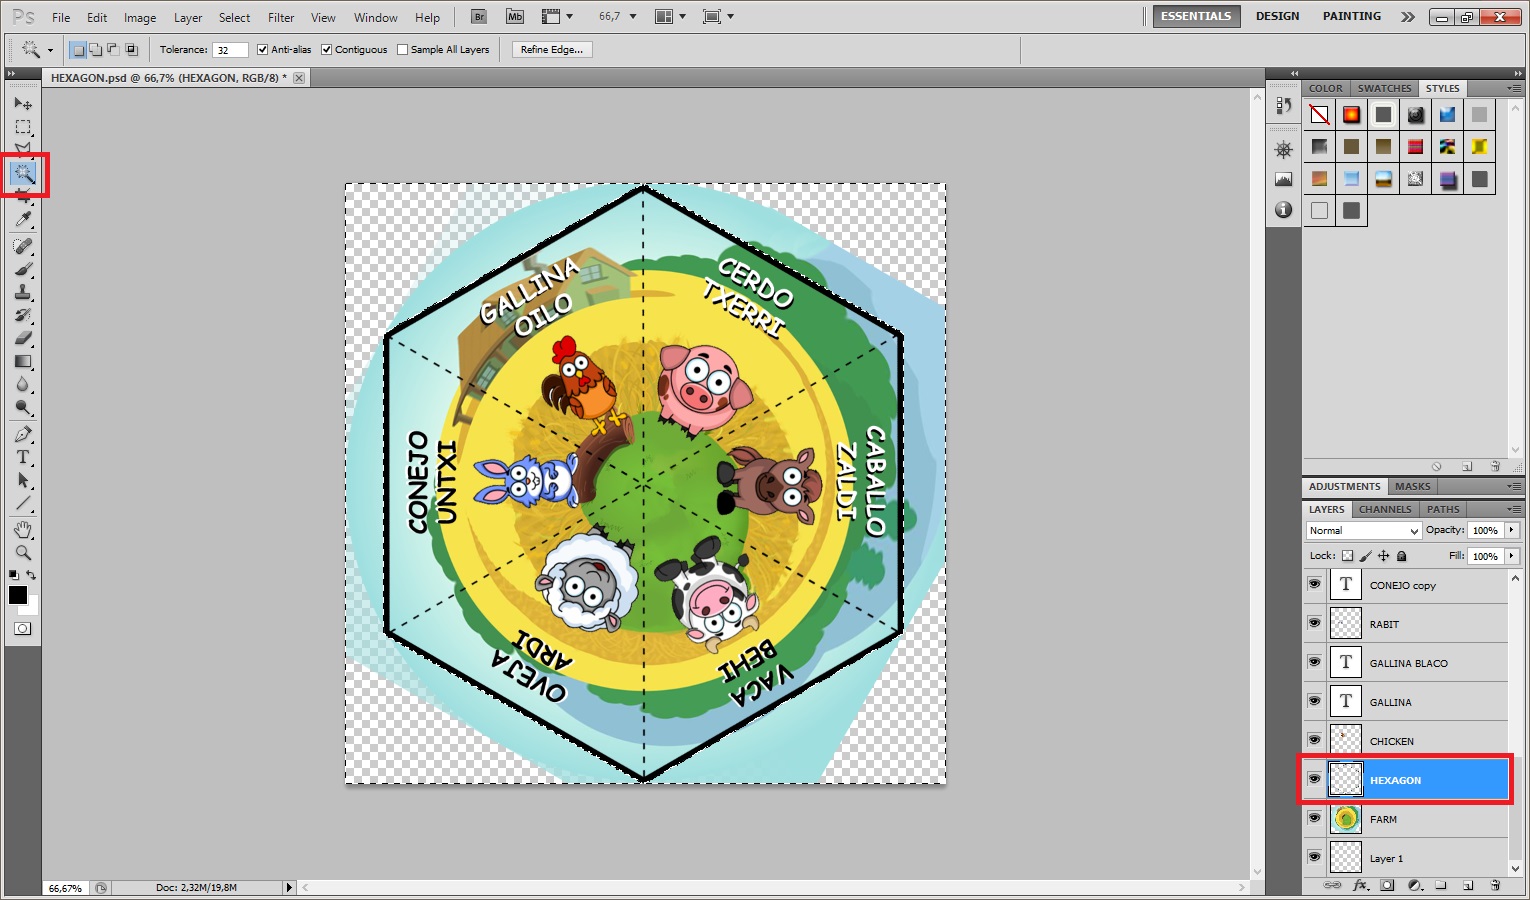Select the Clone Stamp tool
Screen dimensions: 1530x900
pyautogui.click(x=23, y=292)
